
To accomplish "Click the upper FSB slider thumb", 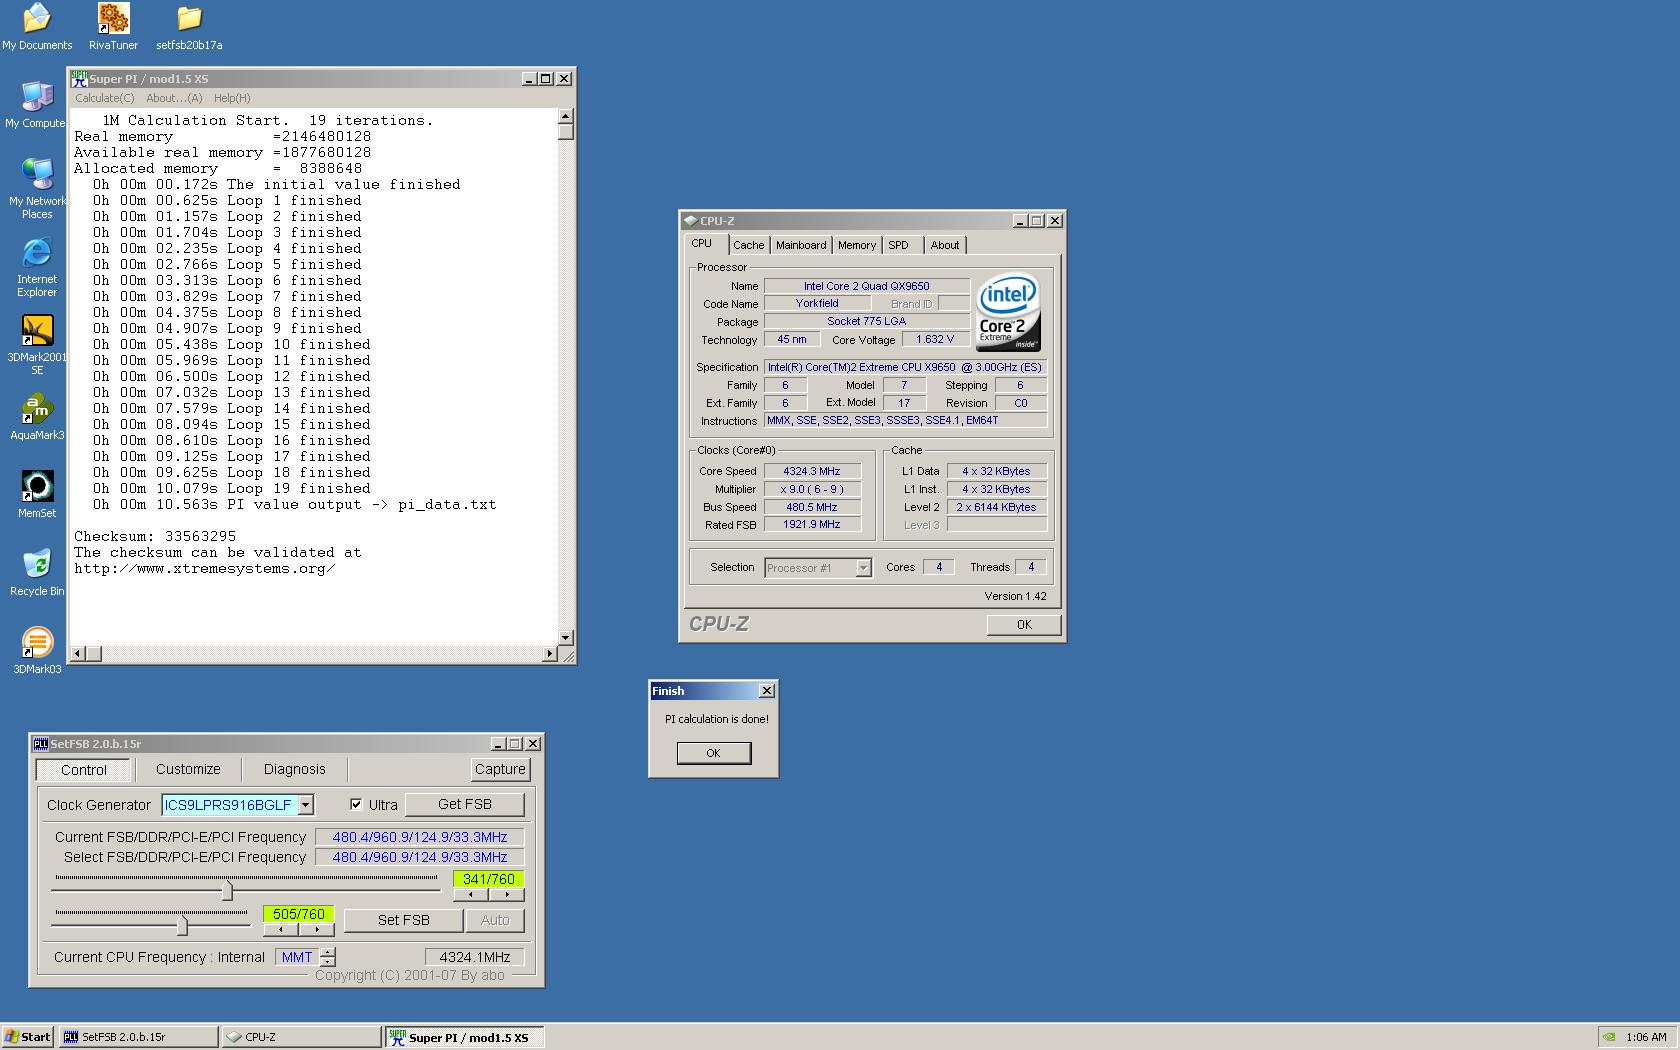I will tap(227, 889).
